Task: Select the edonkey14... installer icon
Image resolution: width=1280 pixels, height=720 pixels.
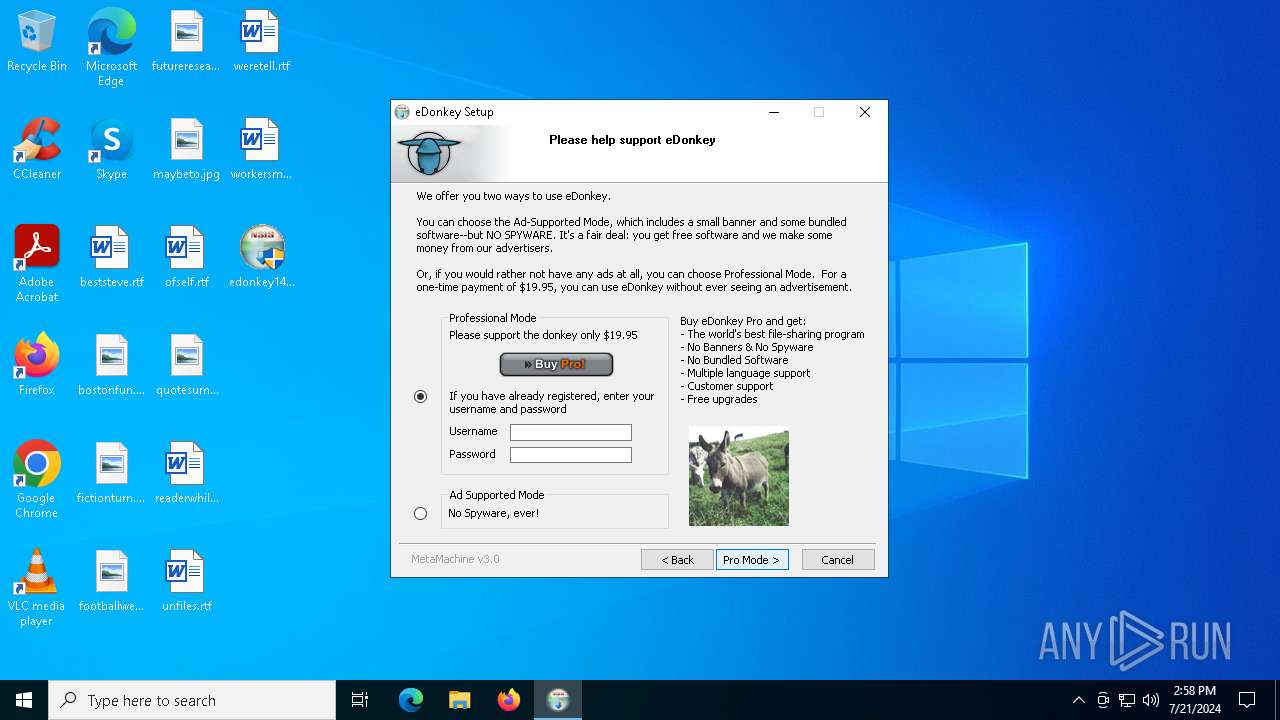Action: [261, 258]
